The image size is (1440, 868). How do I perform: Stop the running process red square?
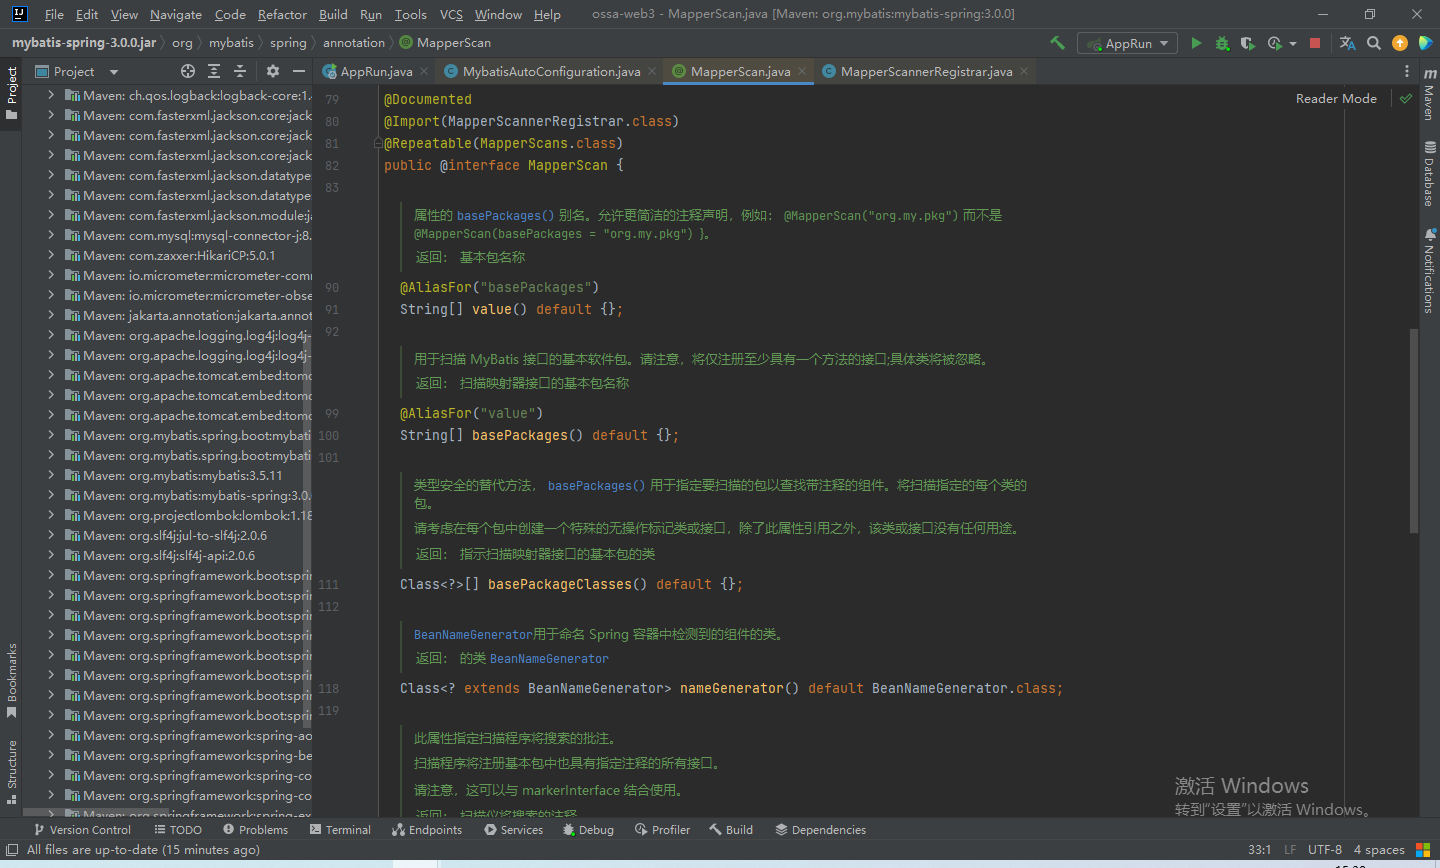click(1315, 43)
